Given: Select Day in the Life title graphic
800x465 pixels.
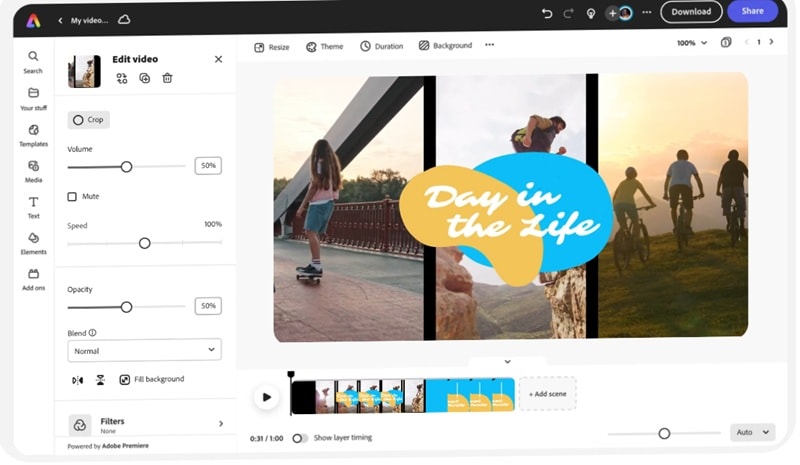Looking at the screenshot, I should [x=507, y=217].
